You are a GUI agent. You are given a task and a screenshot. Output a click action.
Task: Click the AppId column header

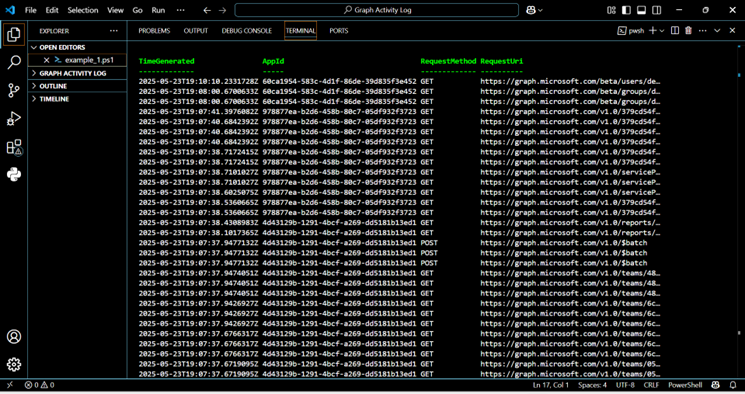[273, 61]
